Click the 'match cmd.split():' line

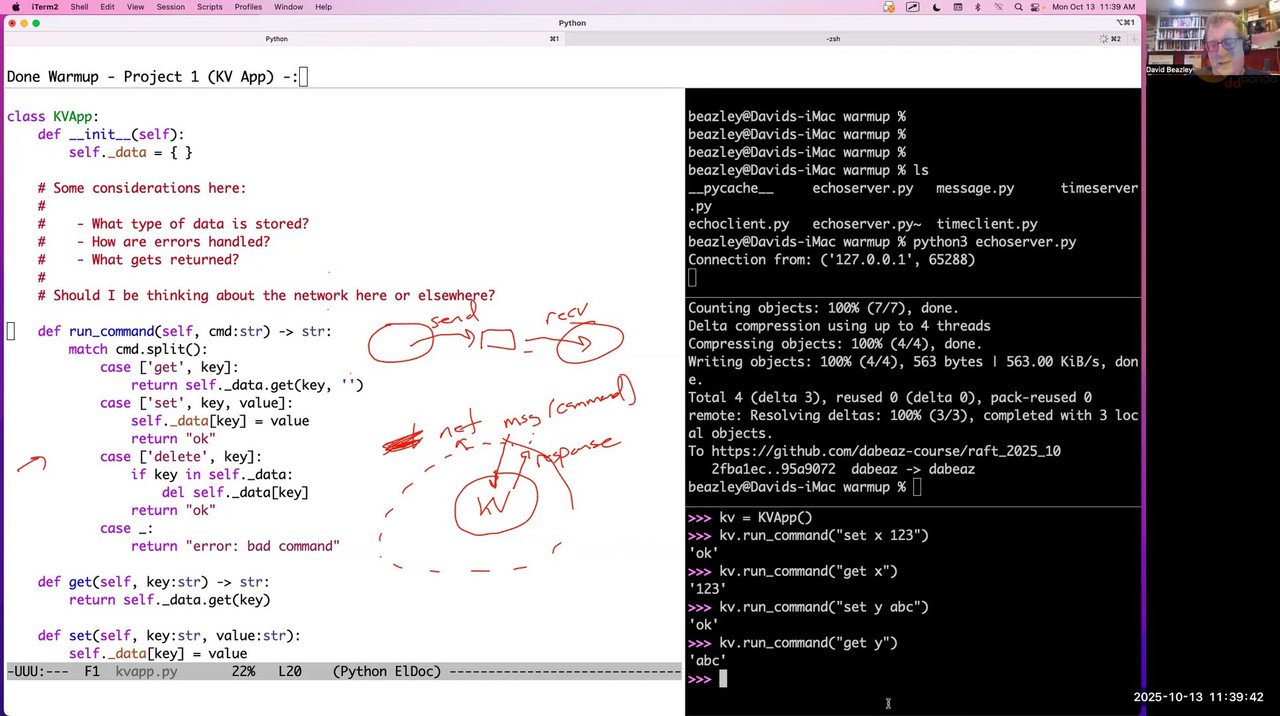pyautogui.click(x=138, y=349)
